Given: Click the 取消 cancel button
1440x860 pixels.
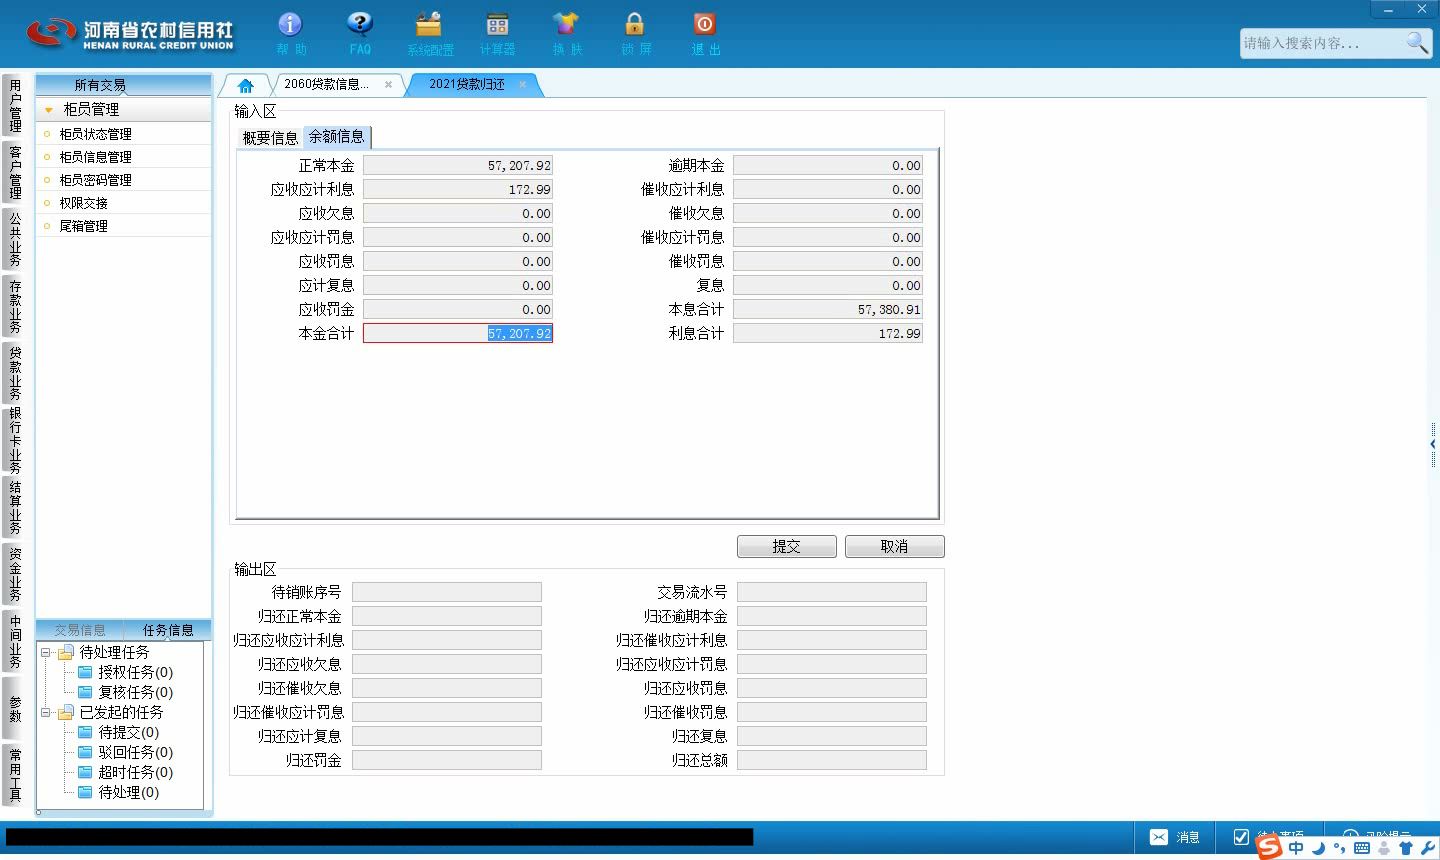Looking at the screenshot, I should (894, 546).
